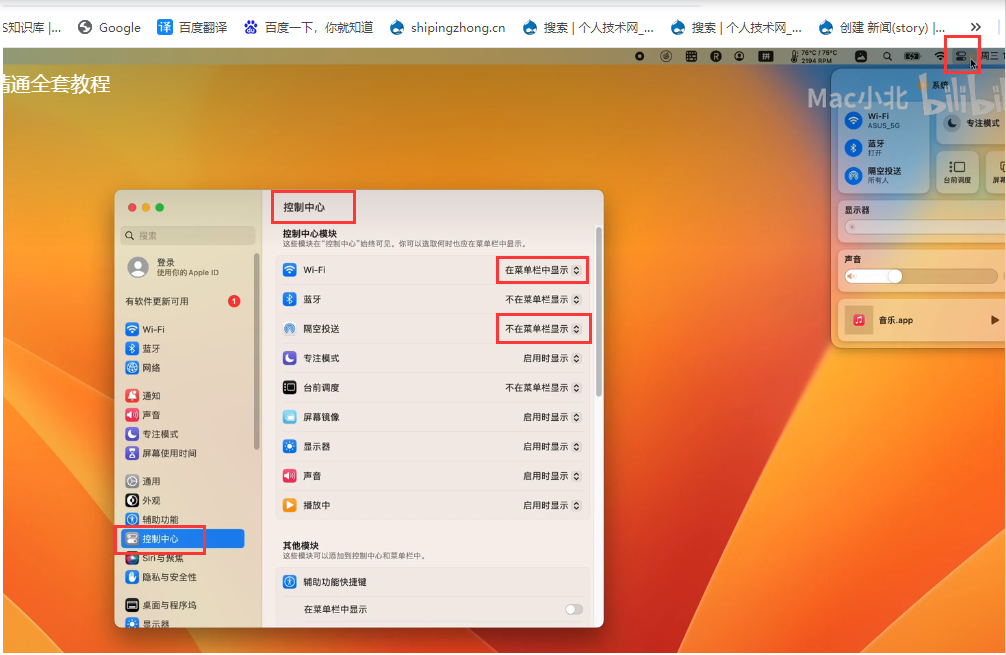Click 有软件更新可用 notice

tap(183, 302)
